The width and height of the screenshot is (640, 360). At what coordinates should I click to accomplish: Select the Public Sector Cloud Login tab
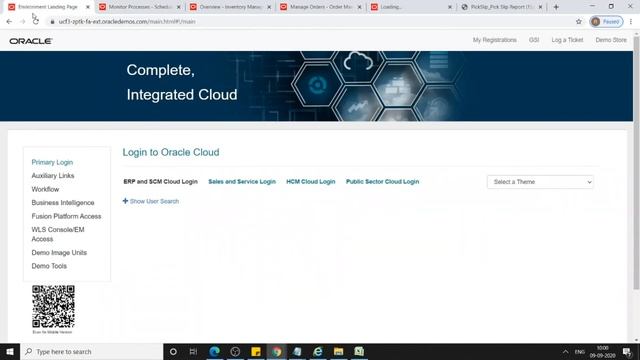(382, 182)
